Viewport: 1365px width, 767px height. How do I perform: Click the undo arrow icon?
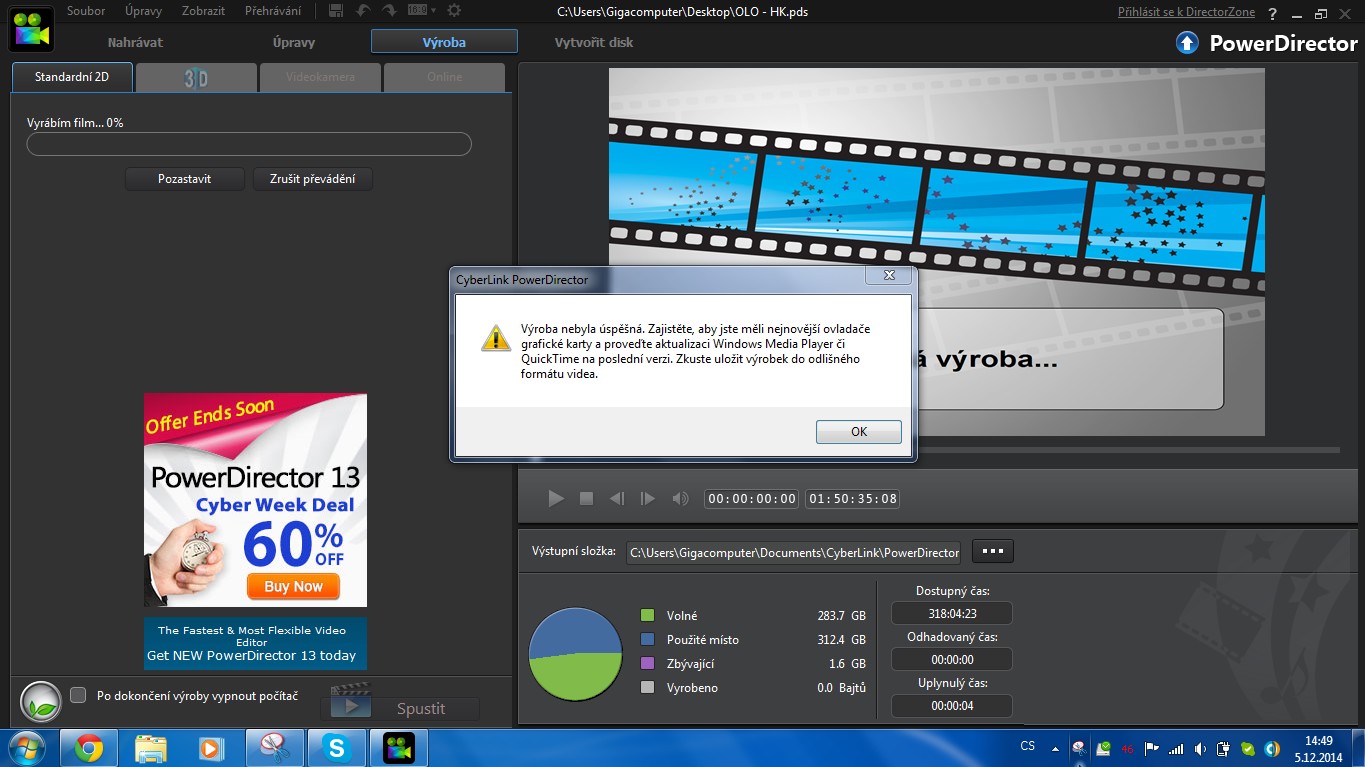(x=363, y=11)
